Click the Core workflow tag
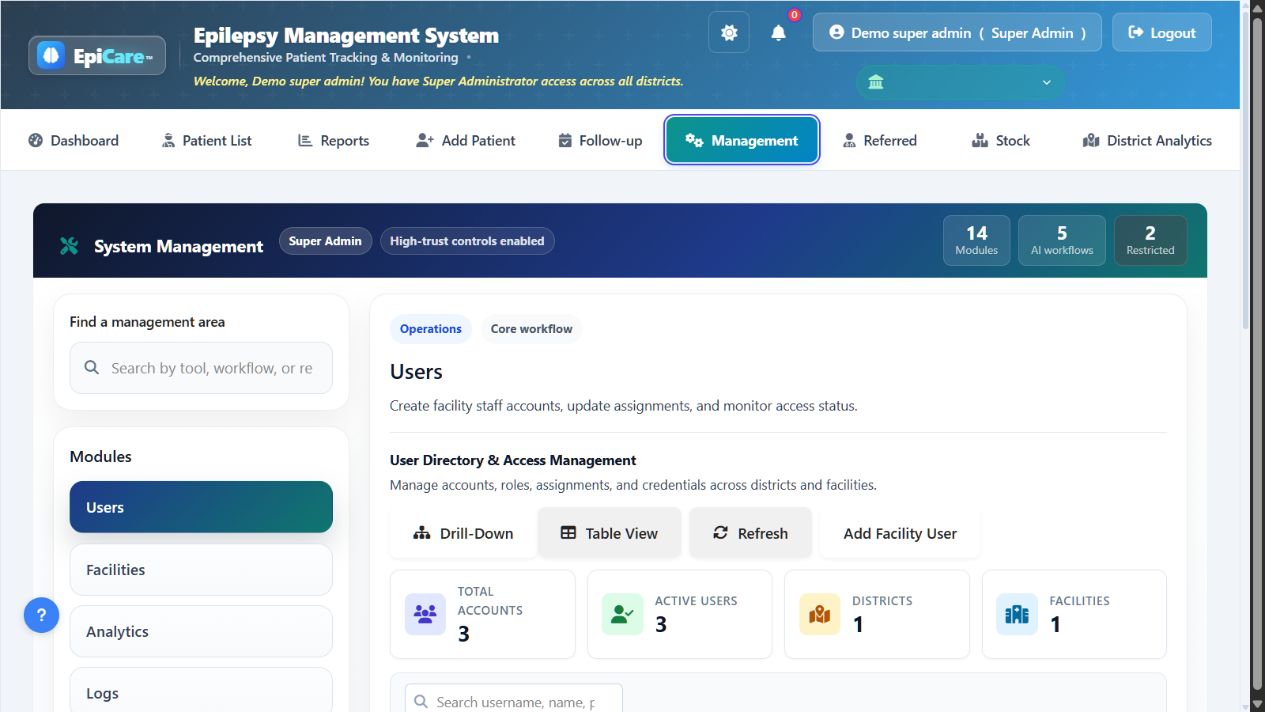 [x=532, y=329]
